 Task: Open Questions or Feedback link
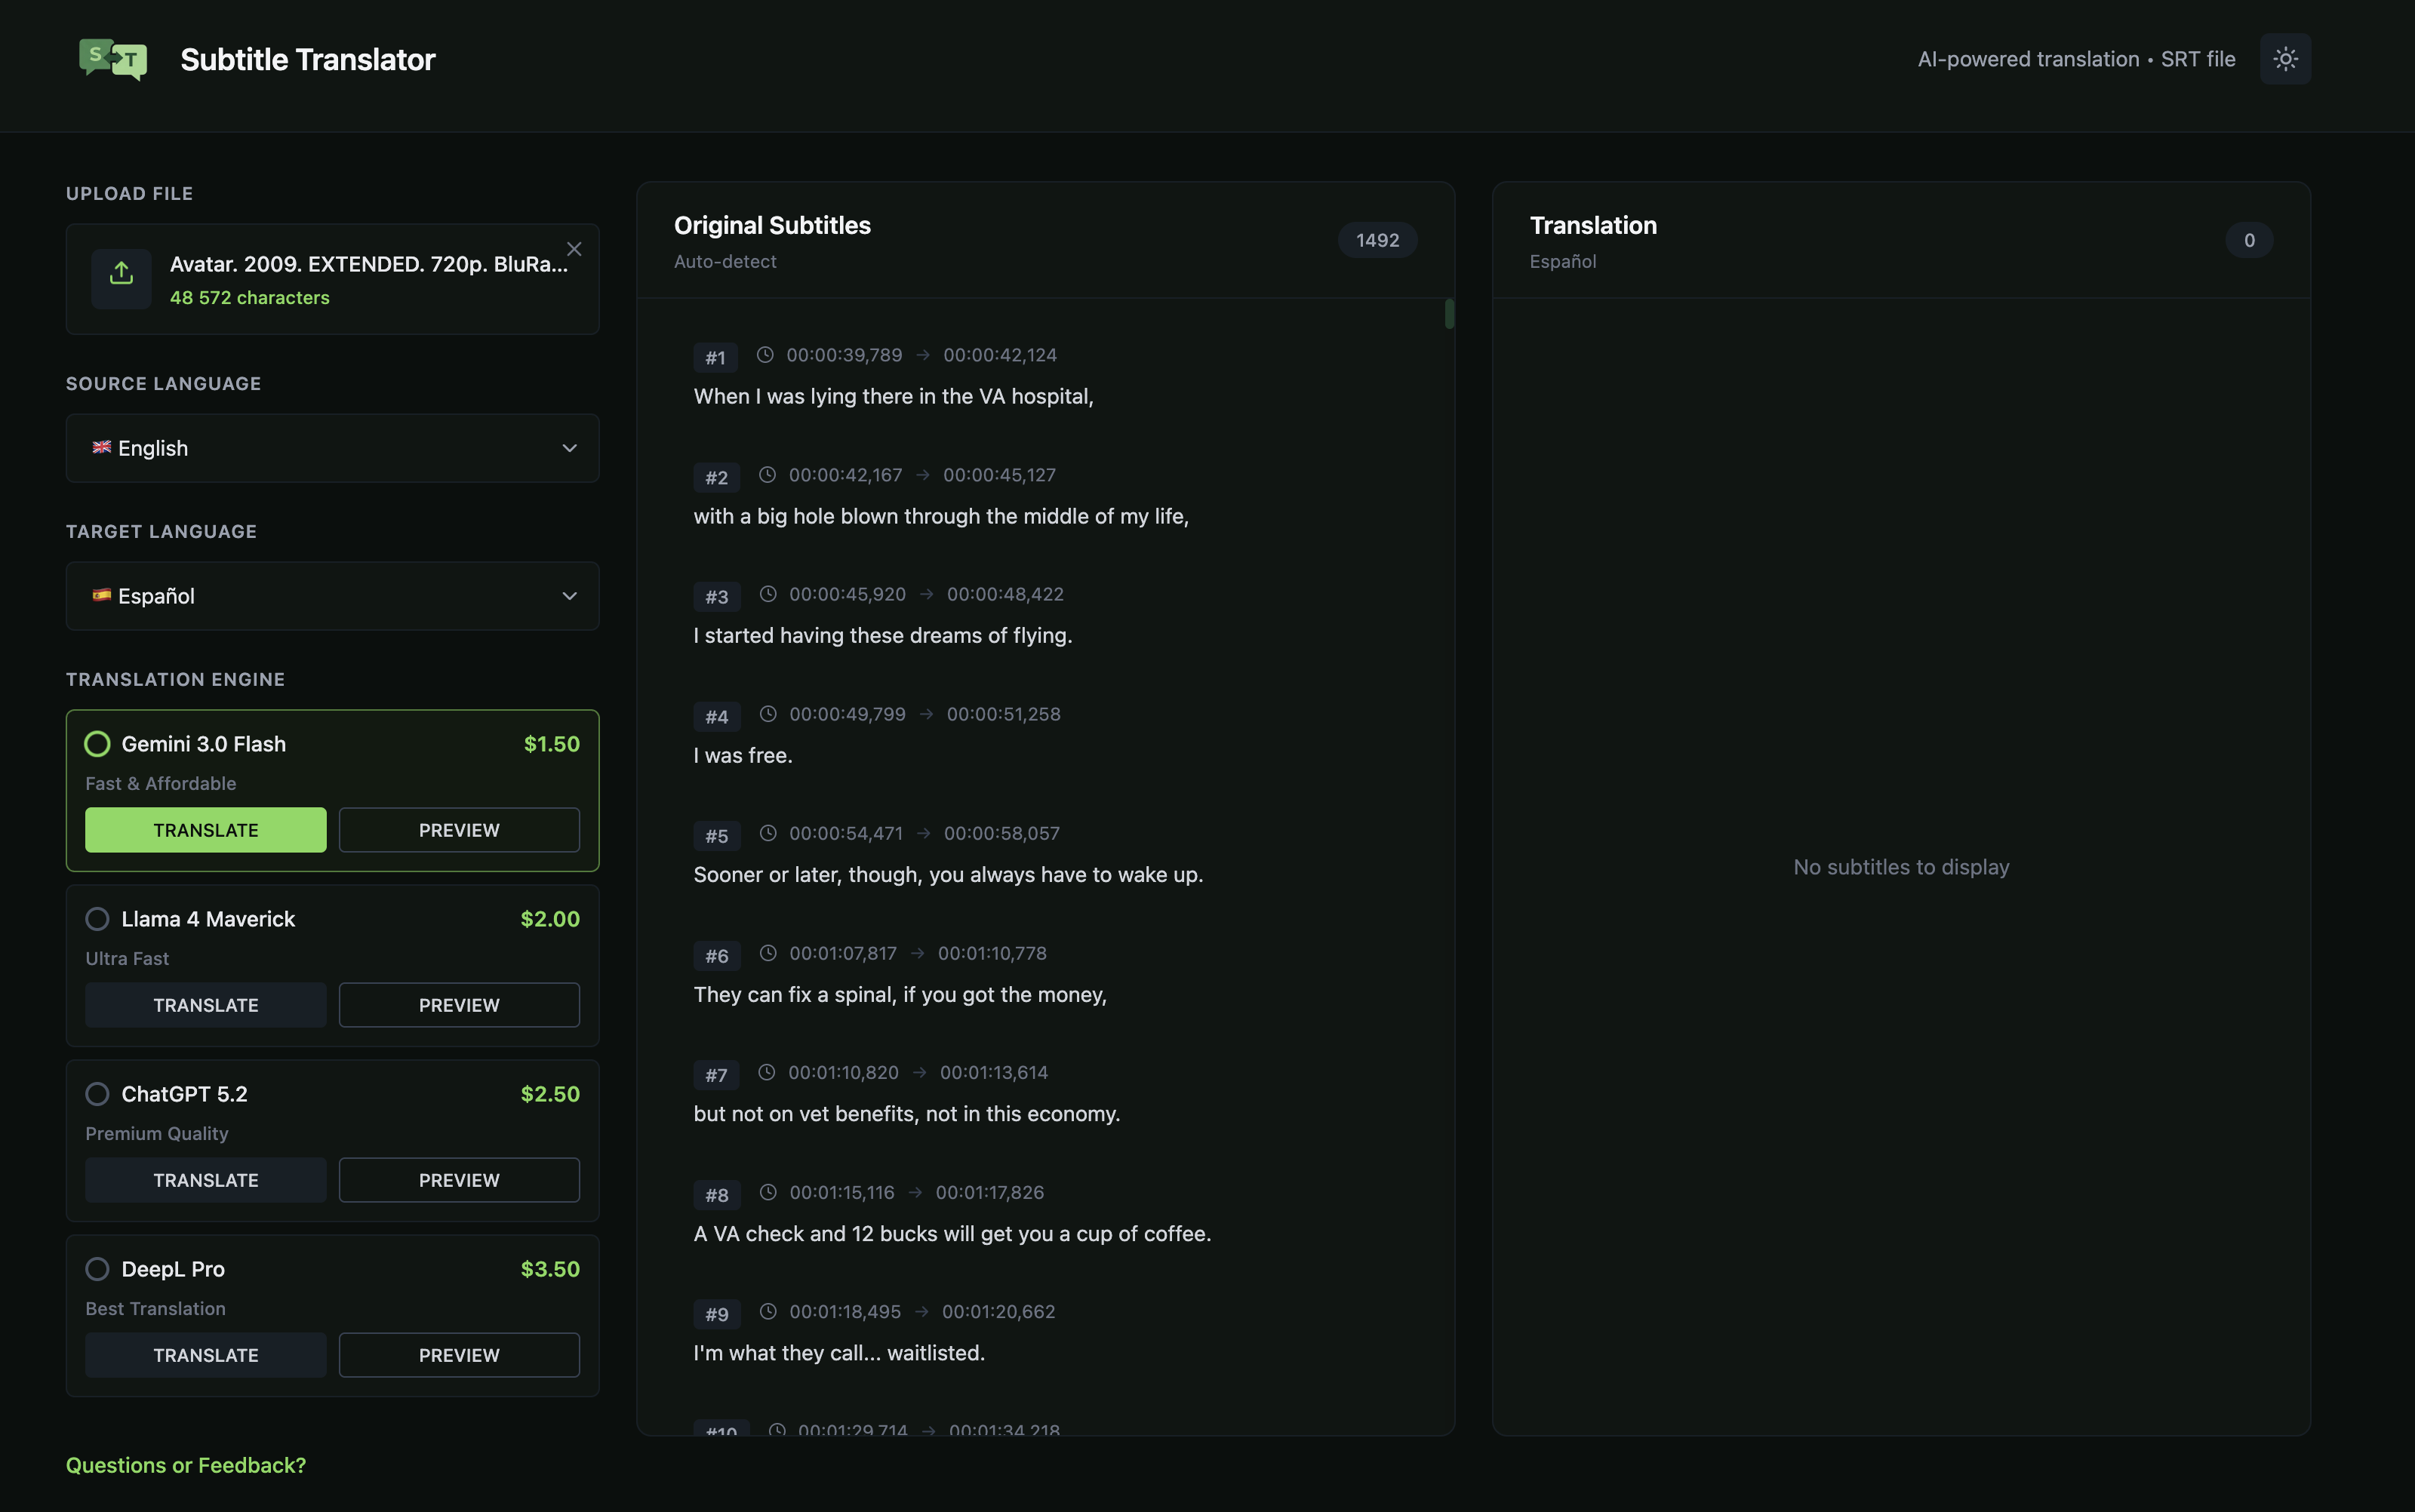coord(186,1465)
